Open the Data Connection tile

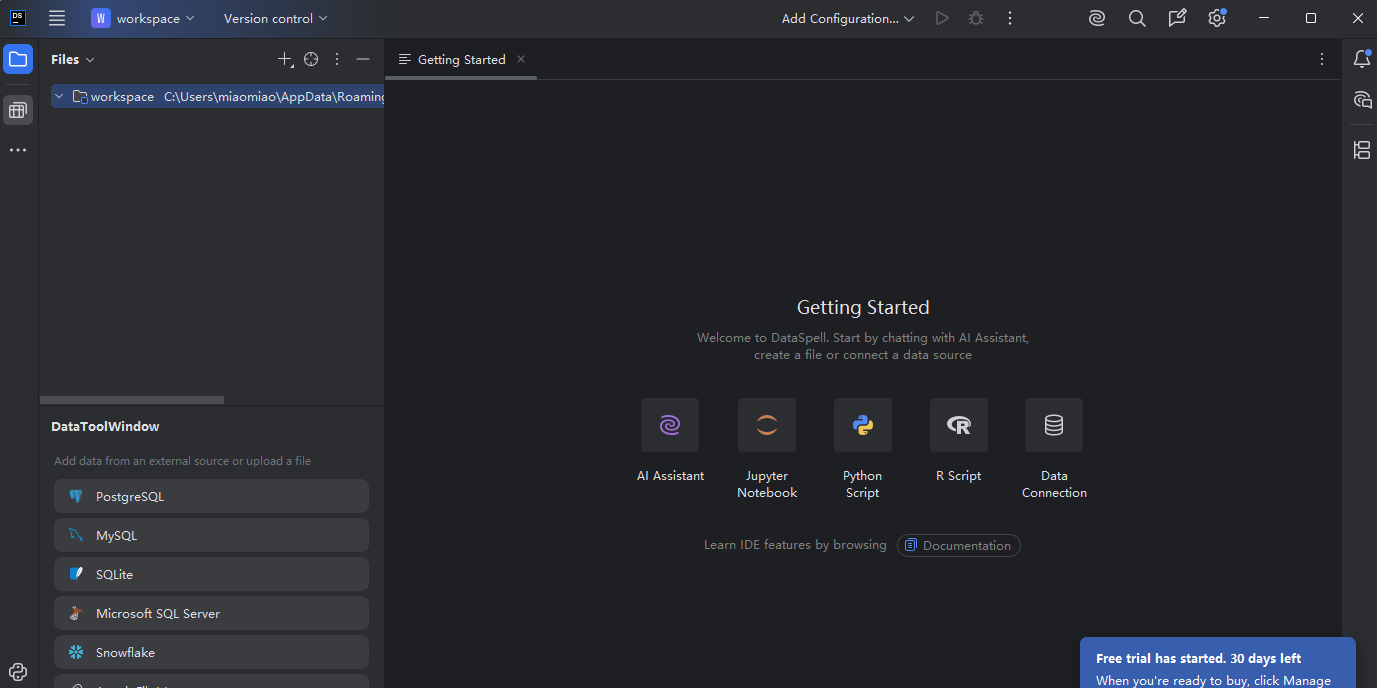click(1053, 425)
